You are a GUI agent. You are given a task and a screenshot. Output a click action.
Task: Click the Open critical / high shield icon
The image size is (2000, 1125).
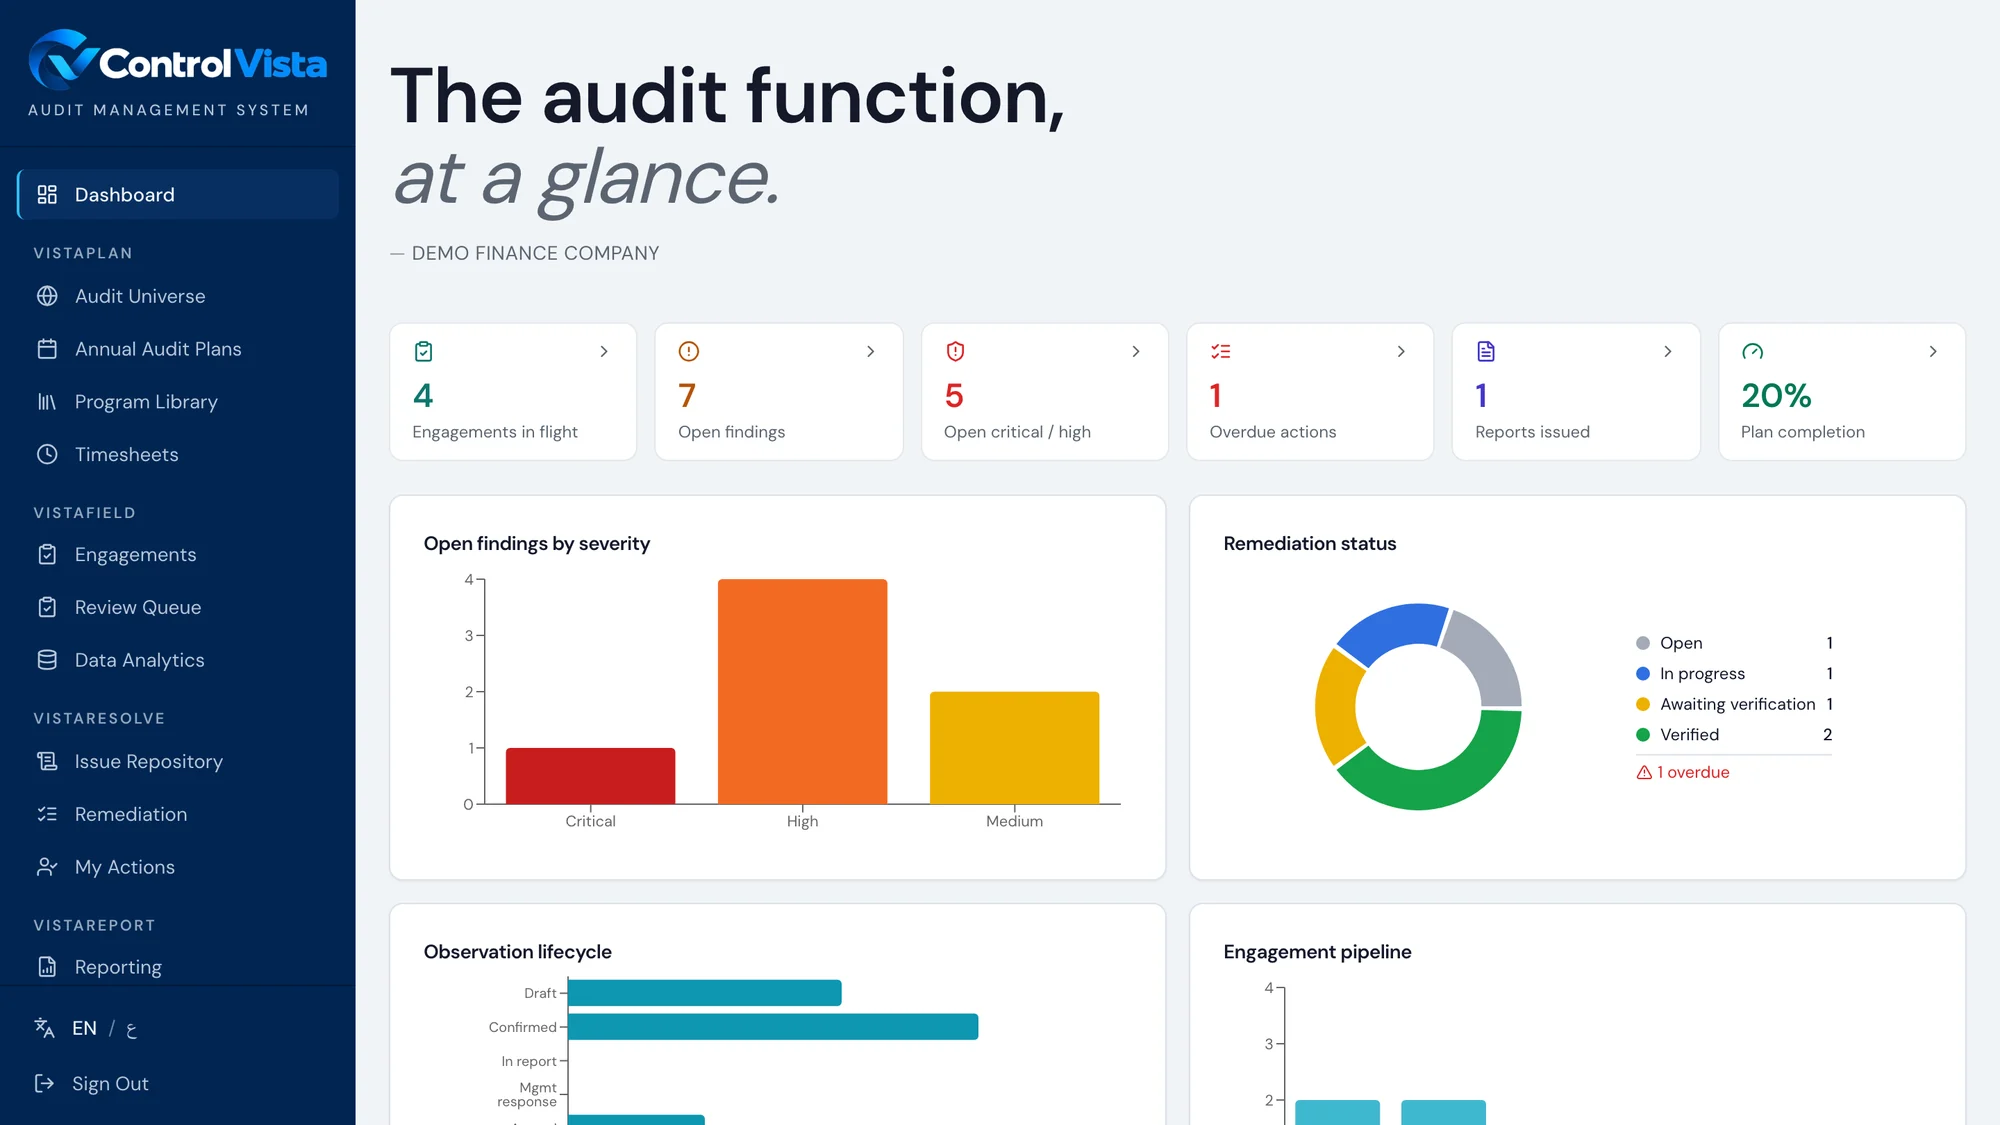[955, 351]
